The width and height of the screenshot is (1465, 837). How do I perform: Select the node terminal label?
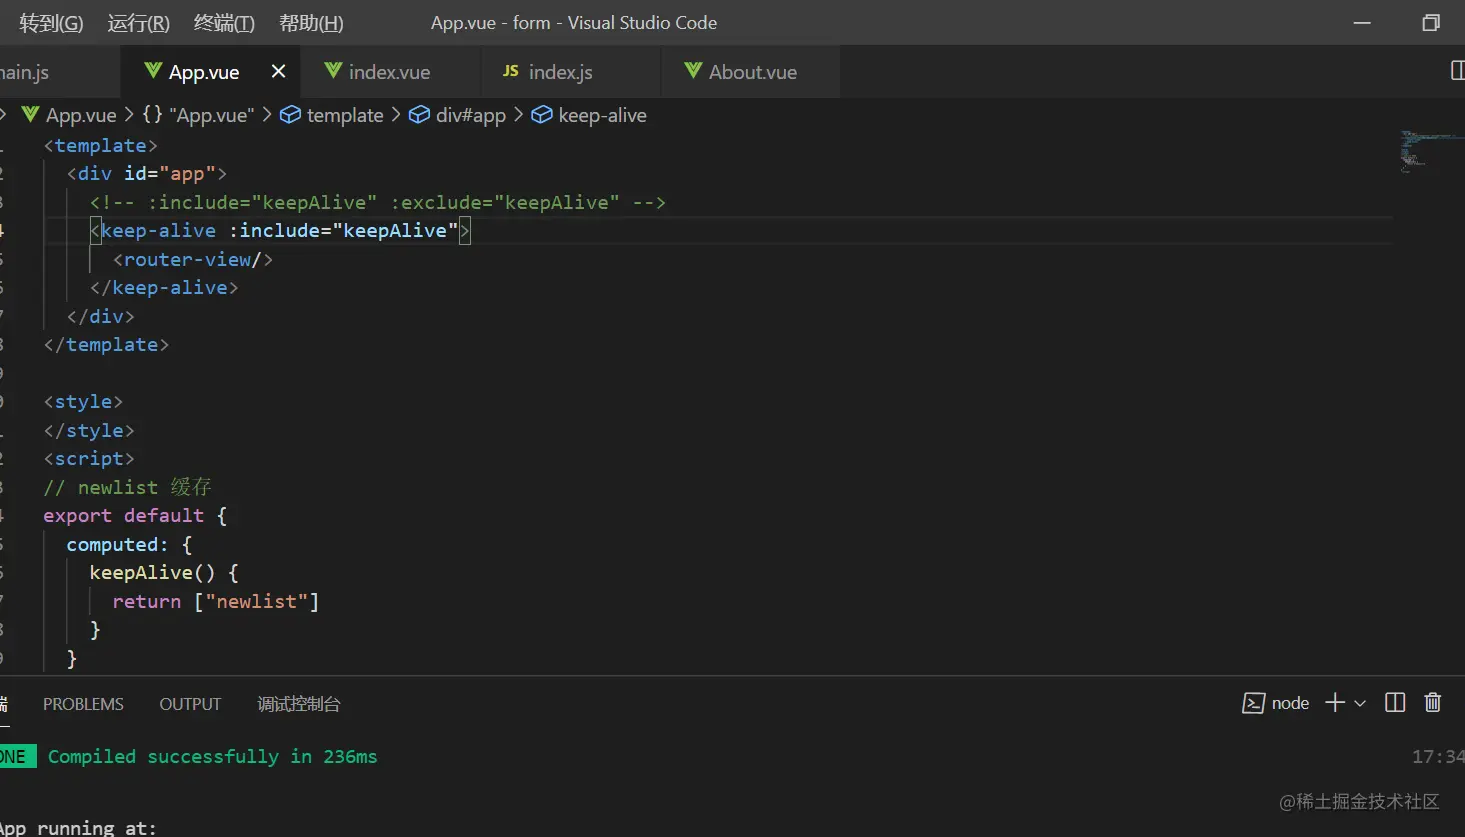click(1289, 703)
